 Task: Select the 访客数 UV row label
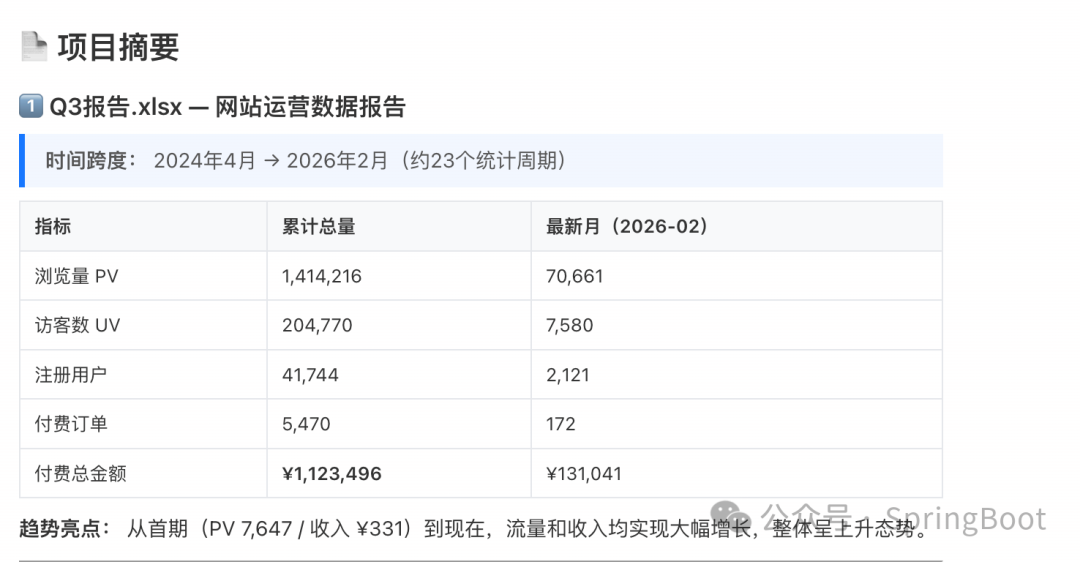click(77, 325)
